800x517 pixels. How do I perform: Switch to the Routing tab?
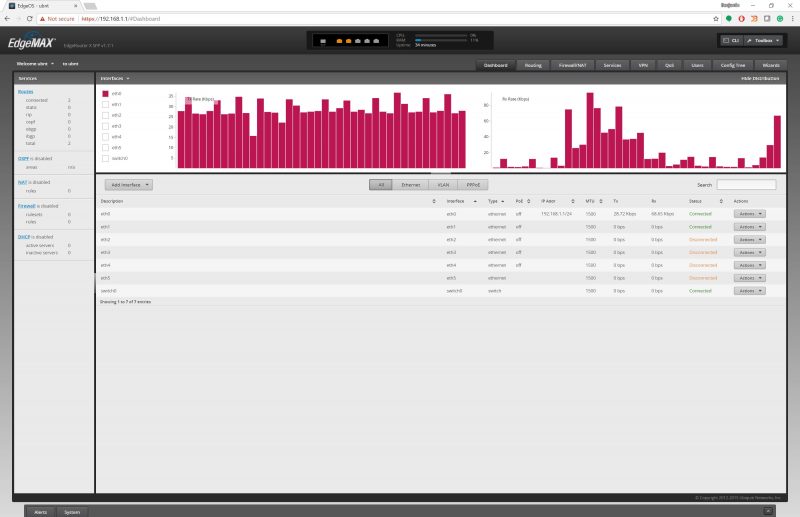(533, 65)
